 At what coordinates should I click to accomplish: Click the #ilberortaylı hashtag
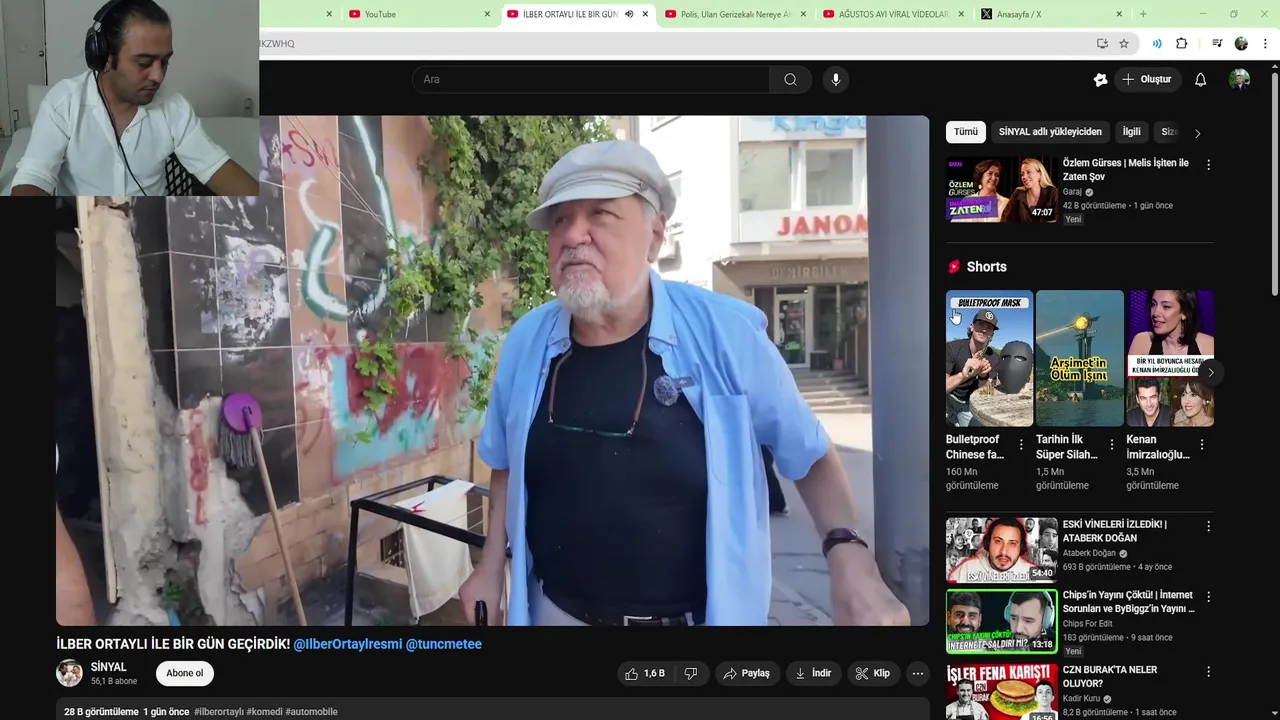click(x=219, y=712)
